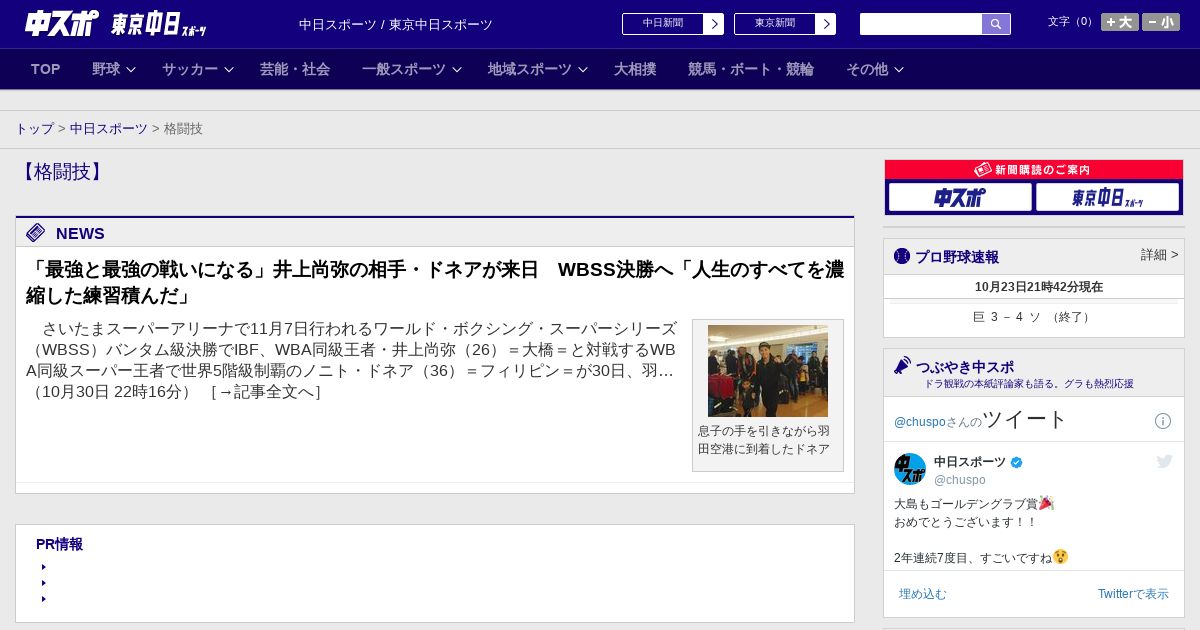
Task: Increase text size with 大 button
Action: [x=1120, y=22]
